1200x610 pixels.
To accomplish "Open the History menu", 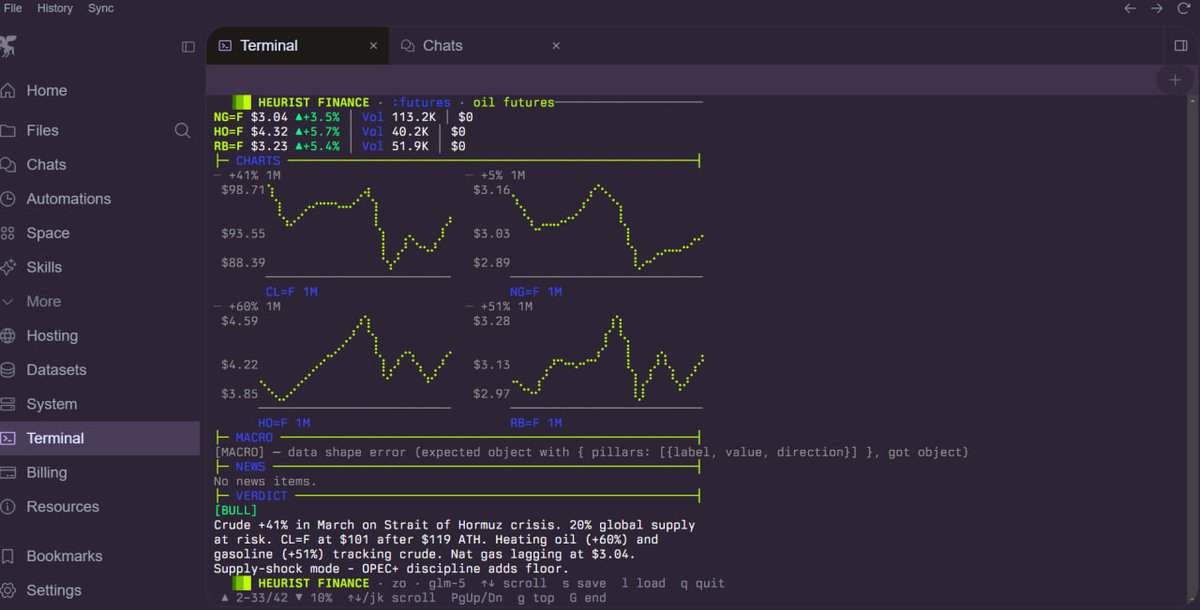I will point(55,8).
